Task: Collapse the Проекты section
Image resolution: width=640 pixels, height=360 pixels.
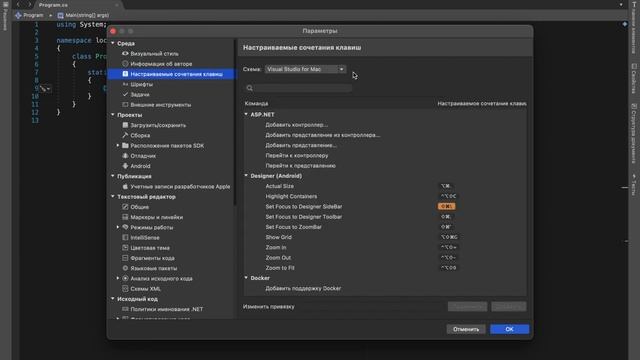Action: tap(113, 115)
